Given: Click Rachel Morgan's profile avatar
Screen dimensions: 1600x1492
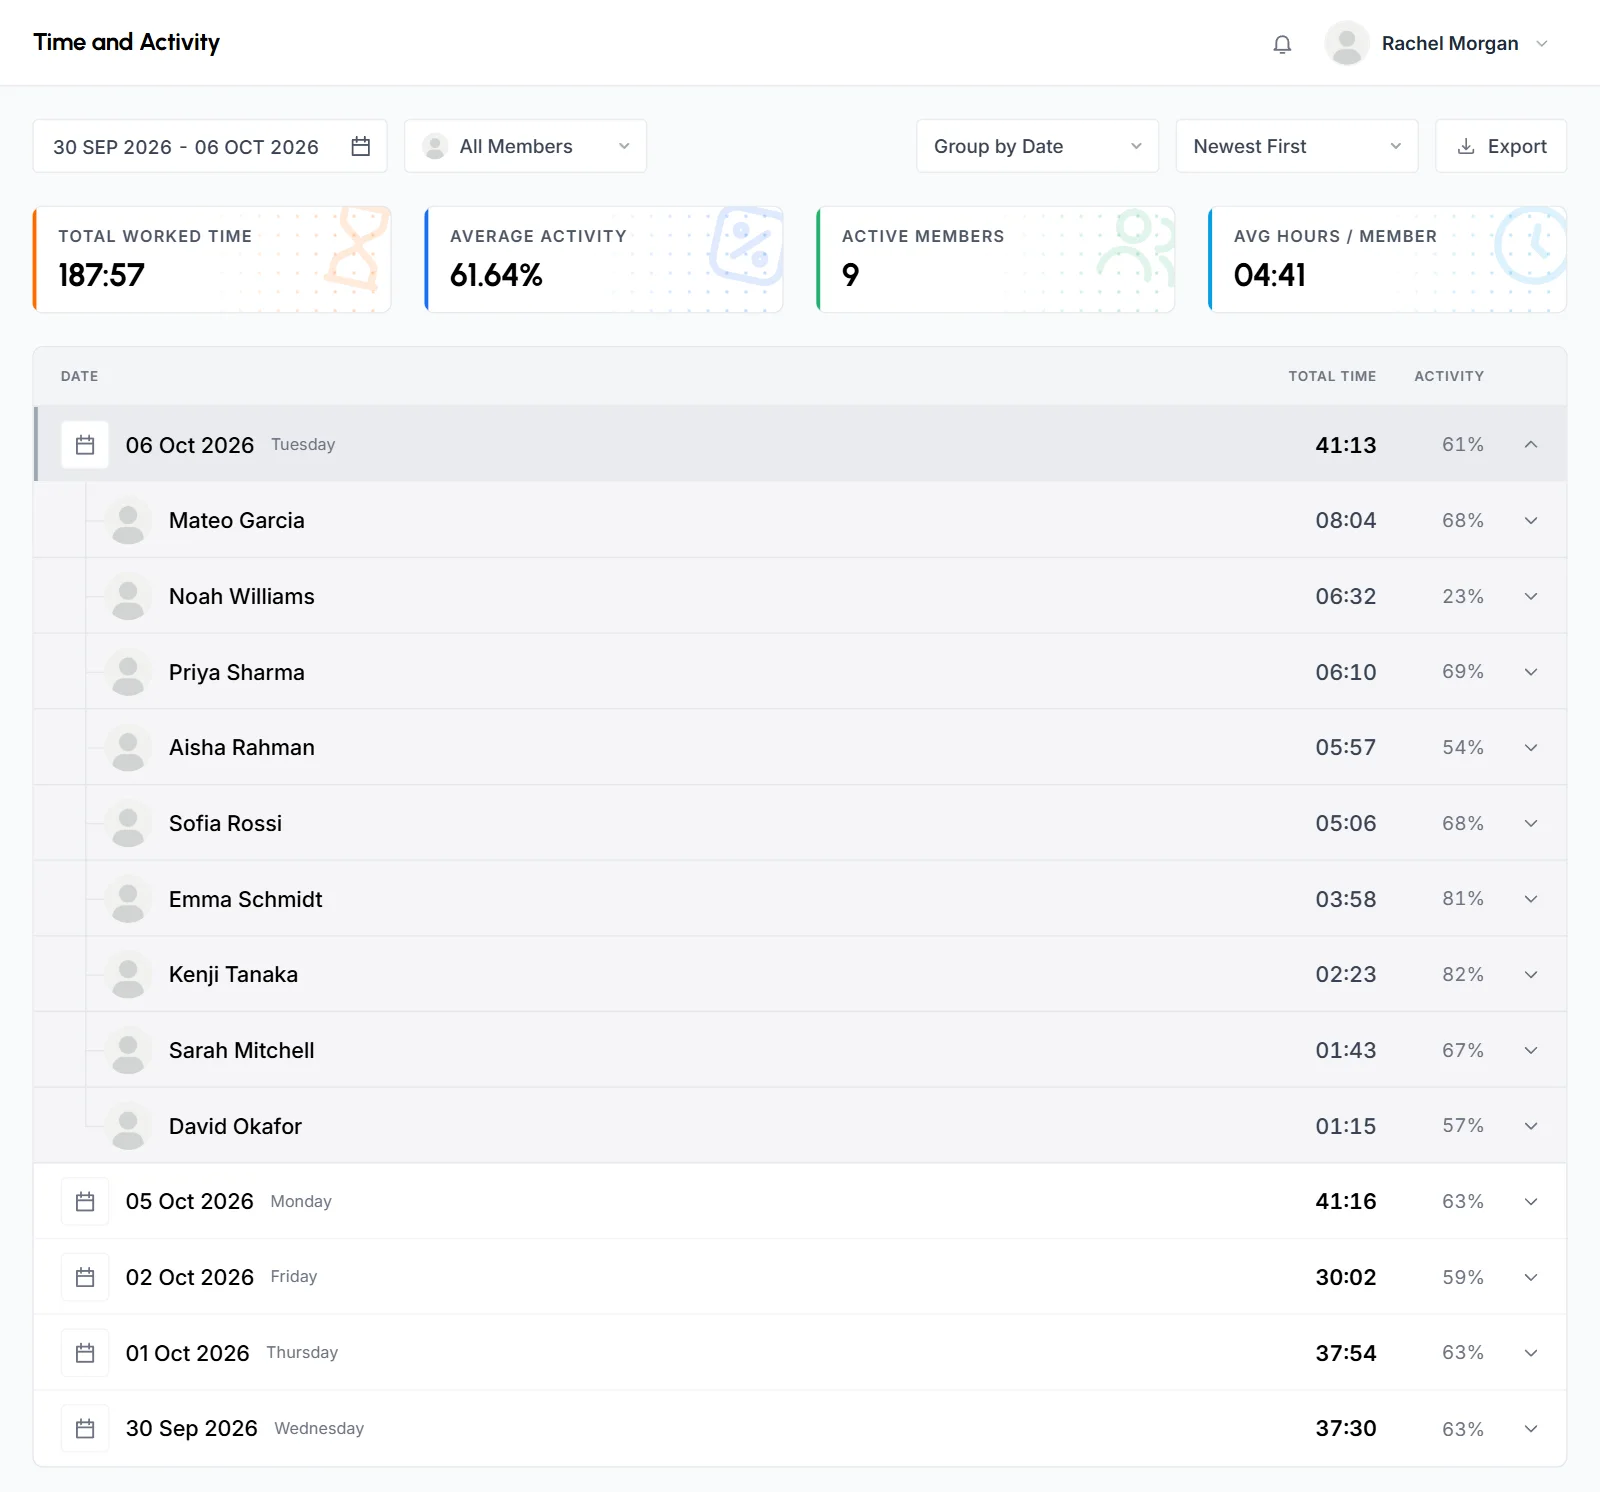Looking at the screenshot, I should pyautogui.click(x=1347, y=43).
